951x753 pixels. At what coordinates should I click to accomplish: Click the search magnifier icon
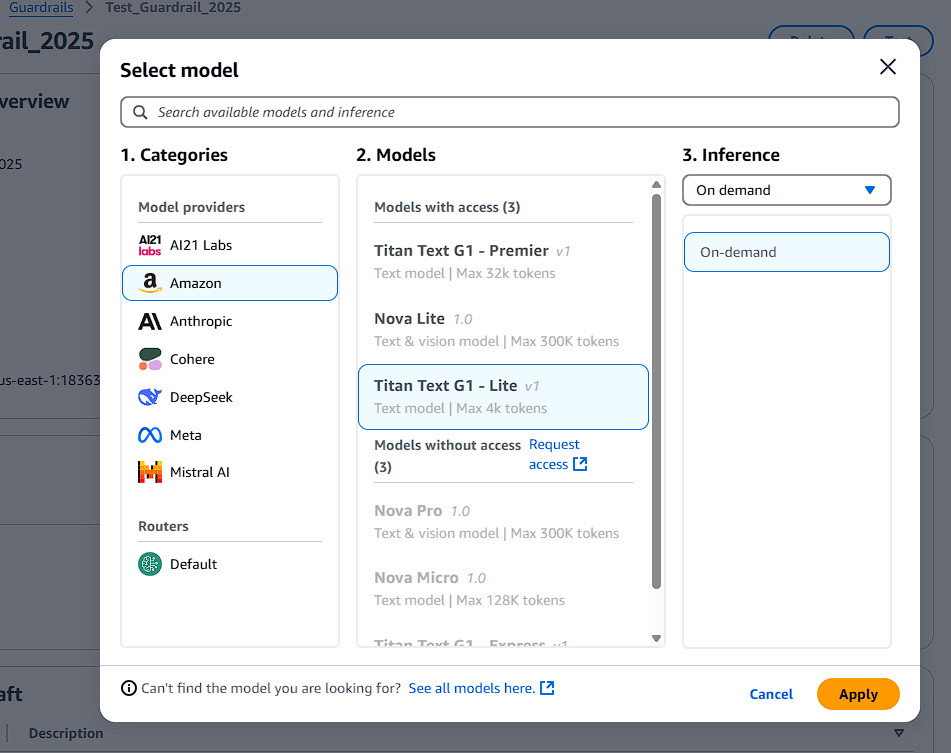pos(140,112)
